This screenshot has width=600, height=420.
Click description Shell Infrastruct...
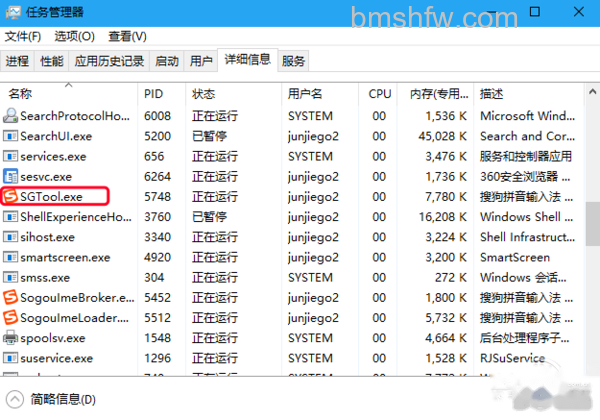pos(528,237)
